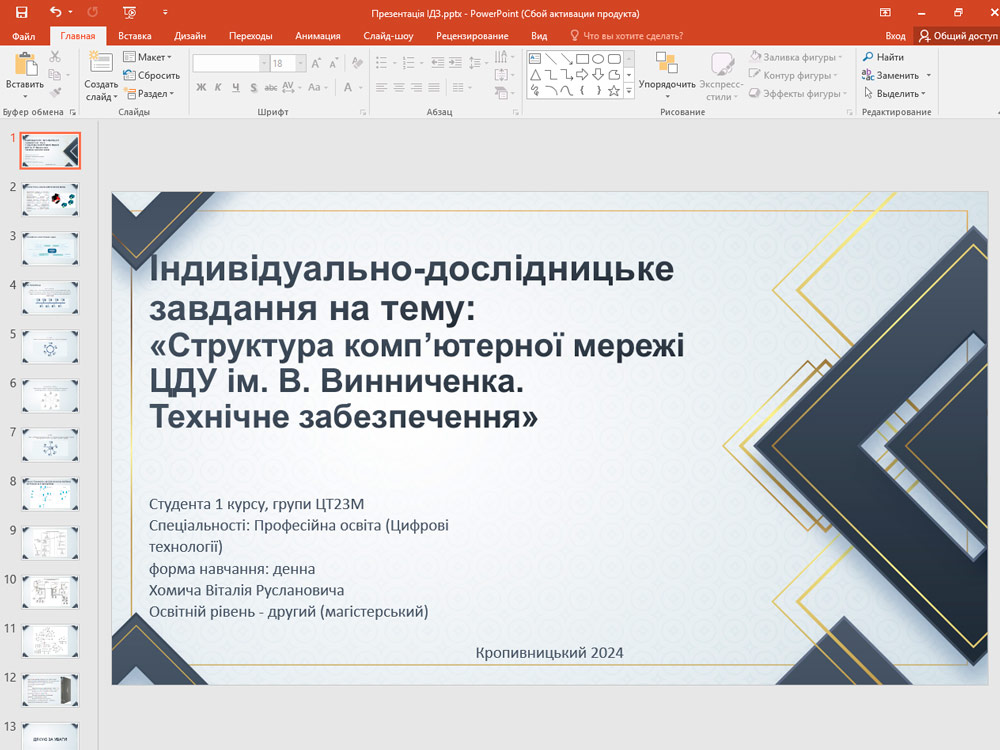Click Find (Найти) magnifier button

(x=883, y=57)
